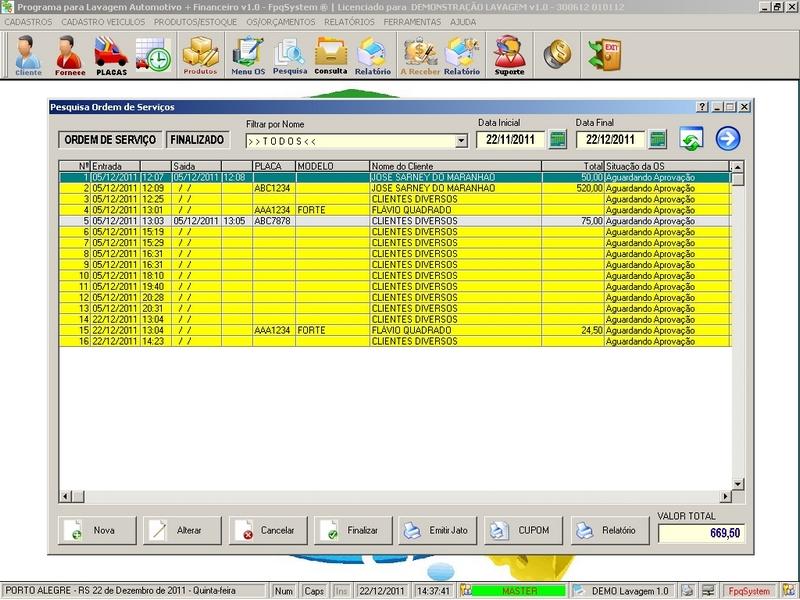Click the Cancelar button
This screenshot has width=800, height=600.
[268, 531]
